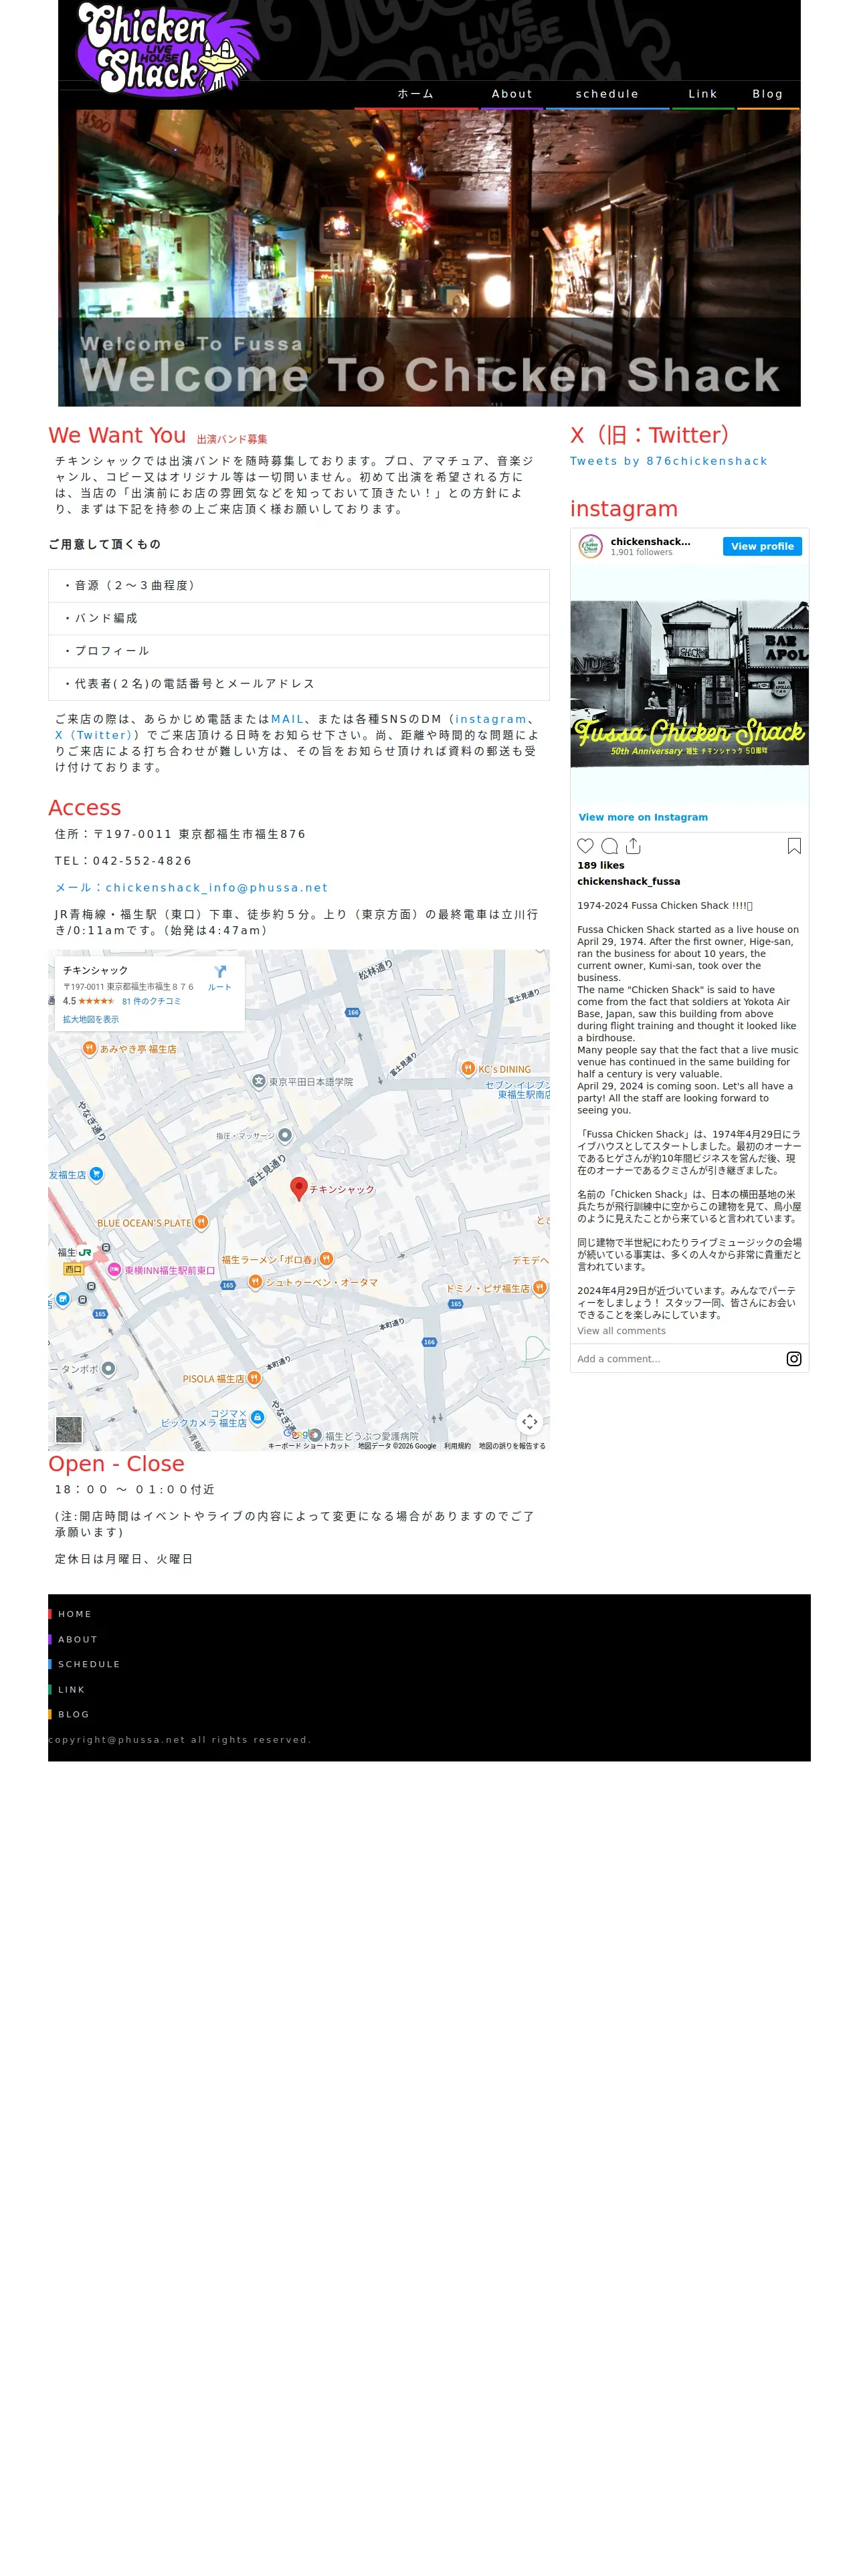
Task: Click map 利用規約 terms link
Action: [x=457, y=1446]
